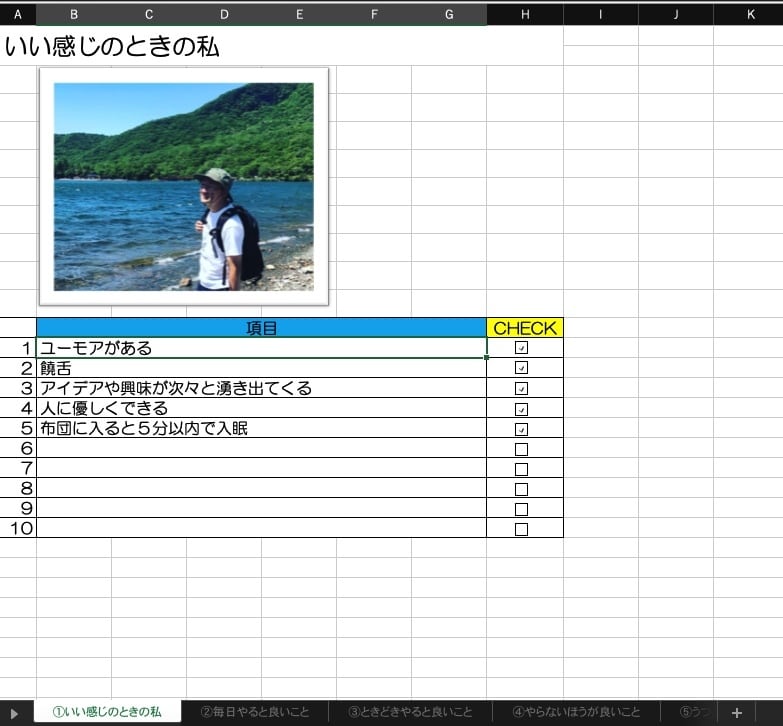Select column E header

(299, 14)
